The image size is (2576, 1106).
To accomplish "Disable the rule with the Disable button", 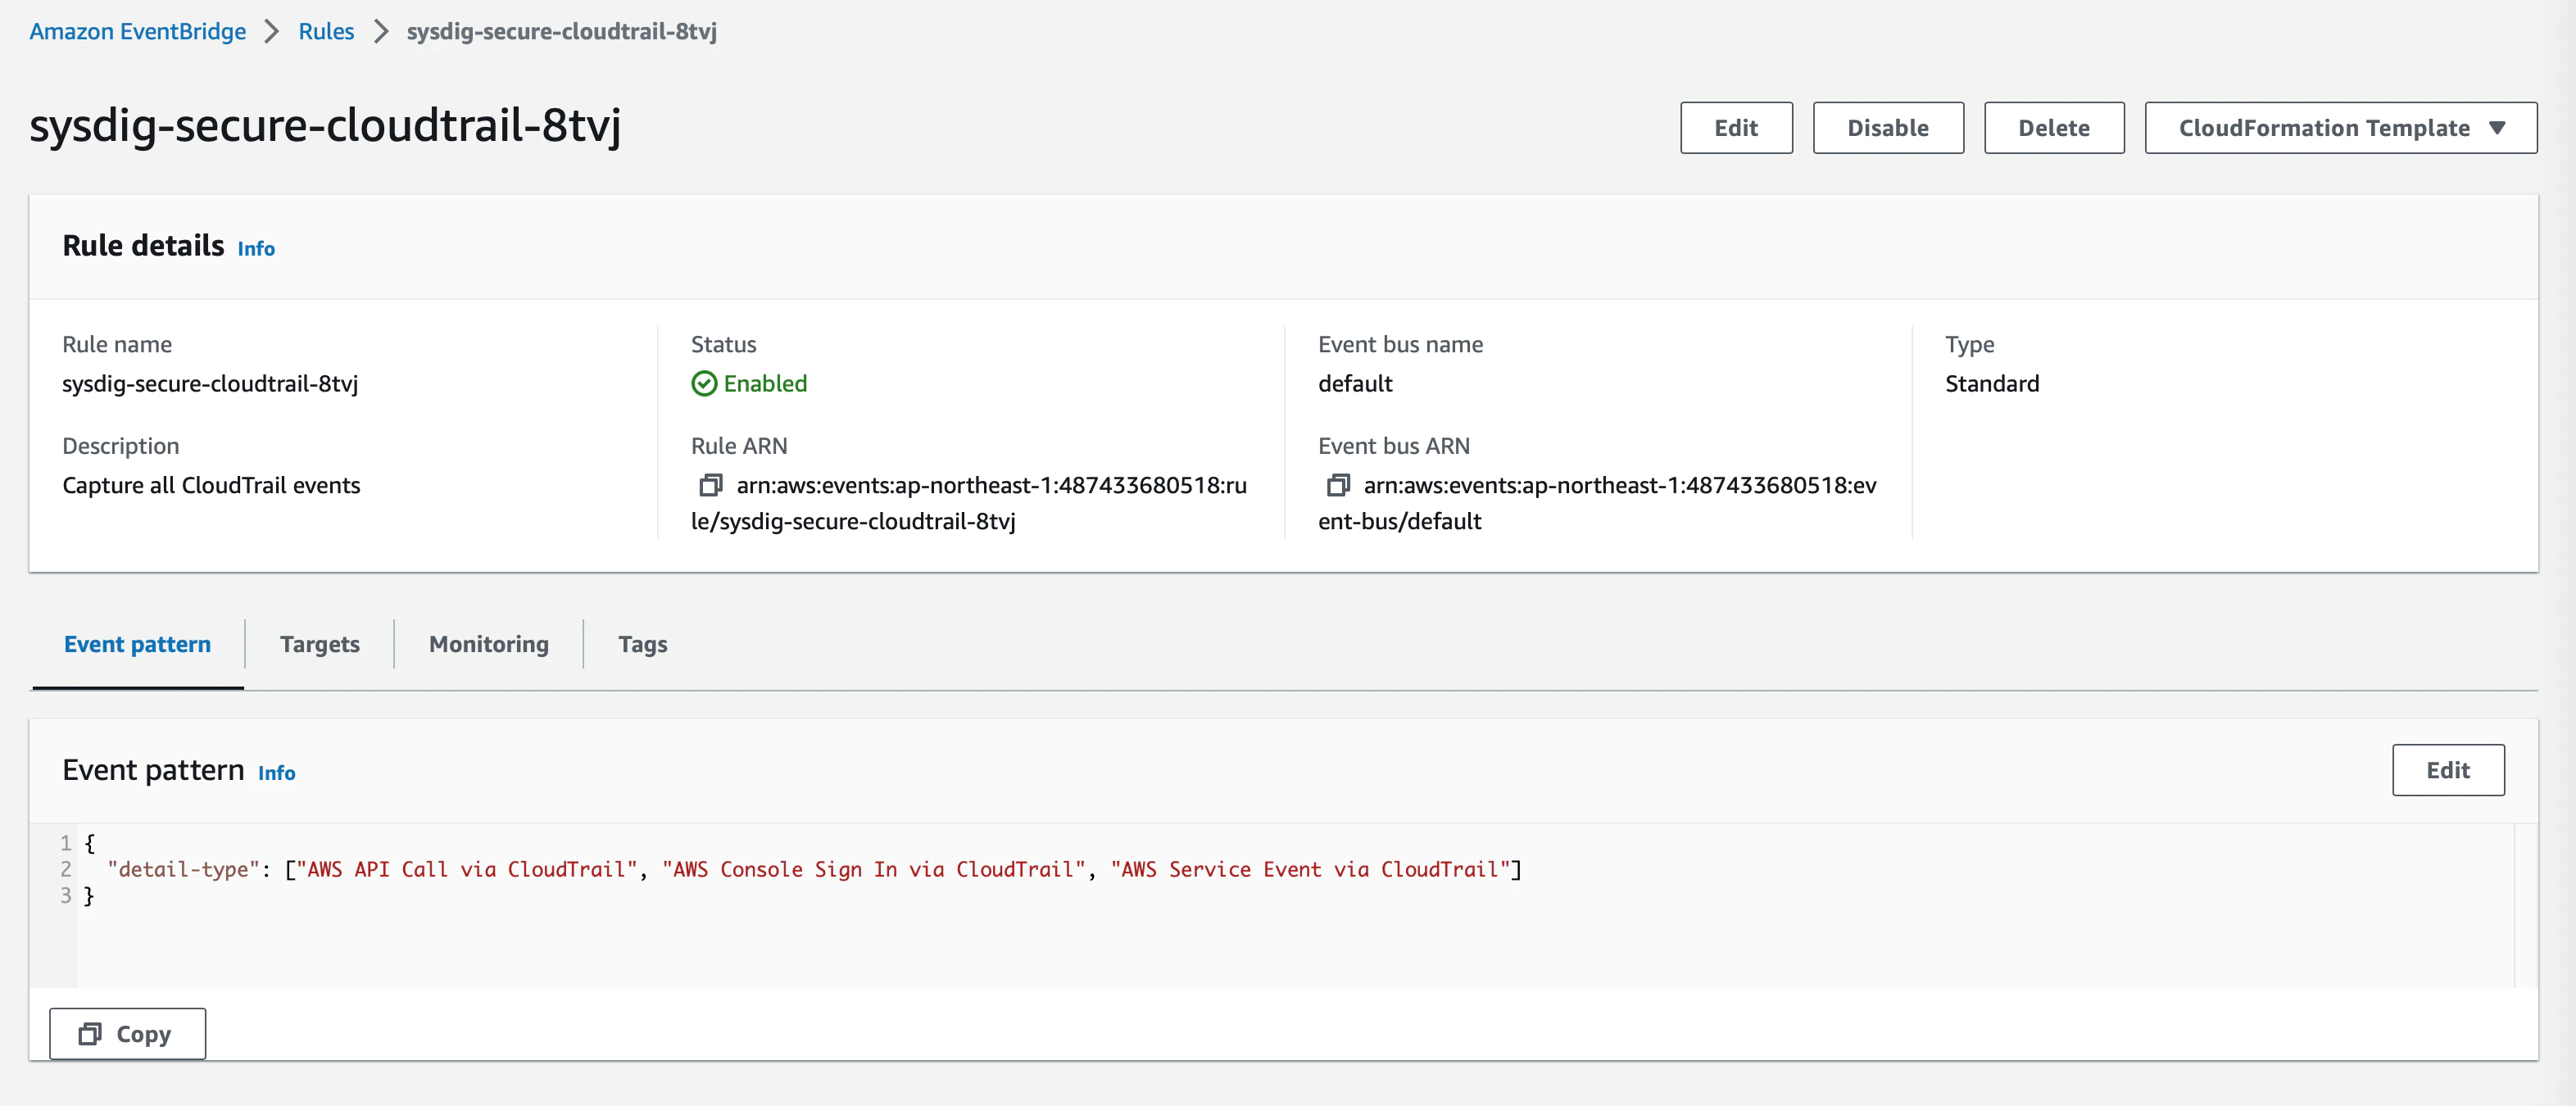I will (1888, 128).
